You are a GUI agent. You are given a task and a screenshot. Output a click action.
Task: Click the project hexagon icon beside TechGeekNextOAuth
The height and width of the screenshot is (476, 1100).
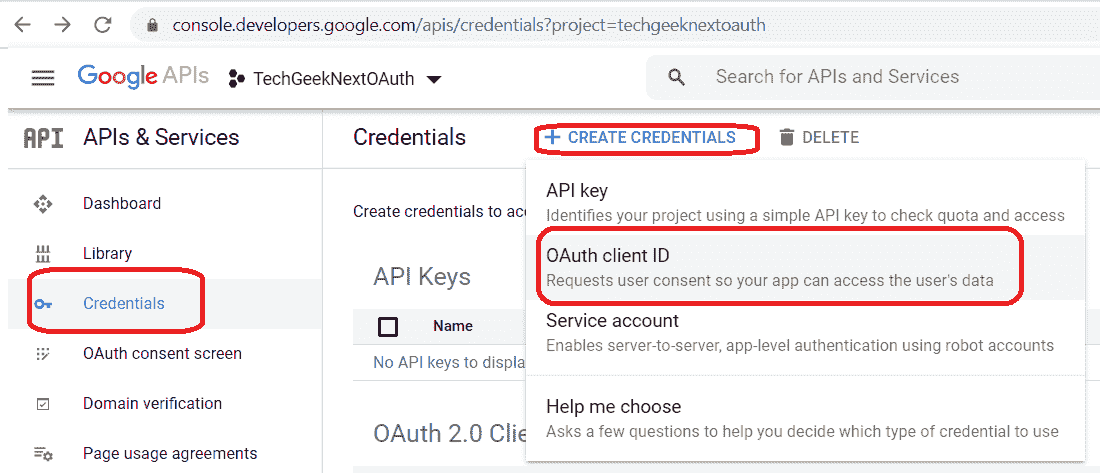coord(236,79)
